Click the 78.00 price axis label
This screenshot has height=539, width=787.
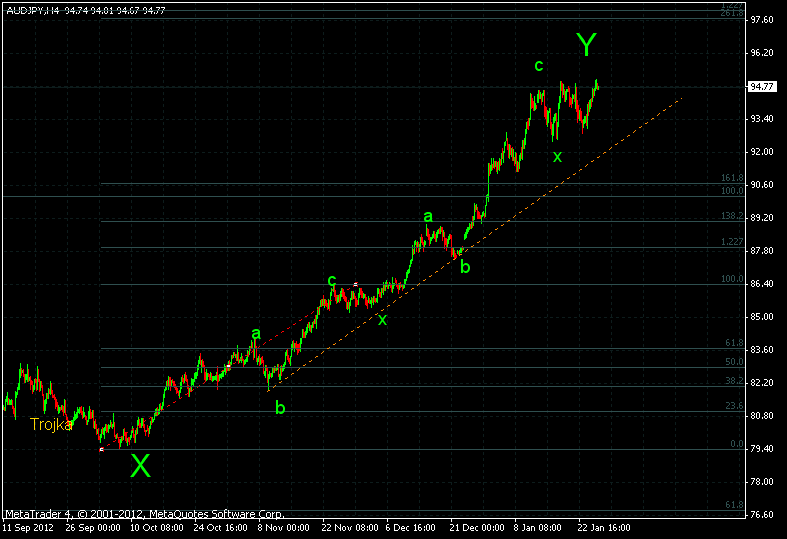click(762, 482)
